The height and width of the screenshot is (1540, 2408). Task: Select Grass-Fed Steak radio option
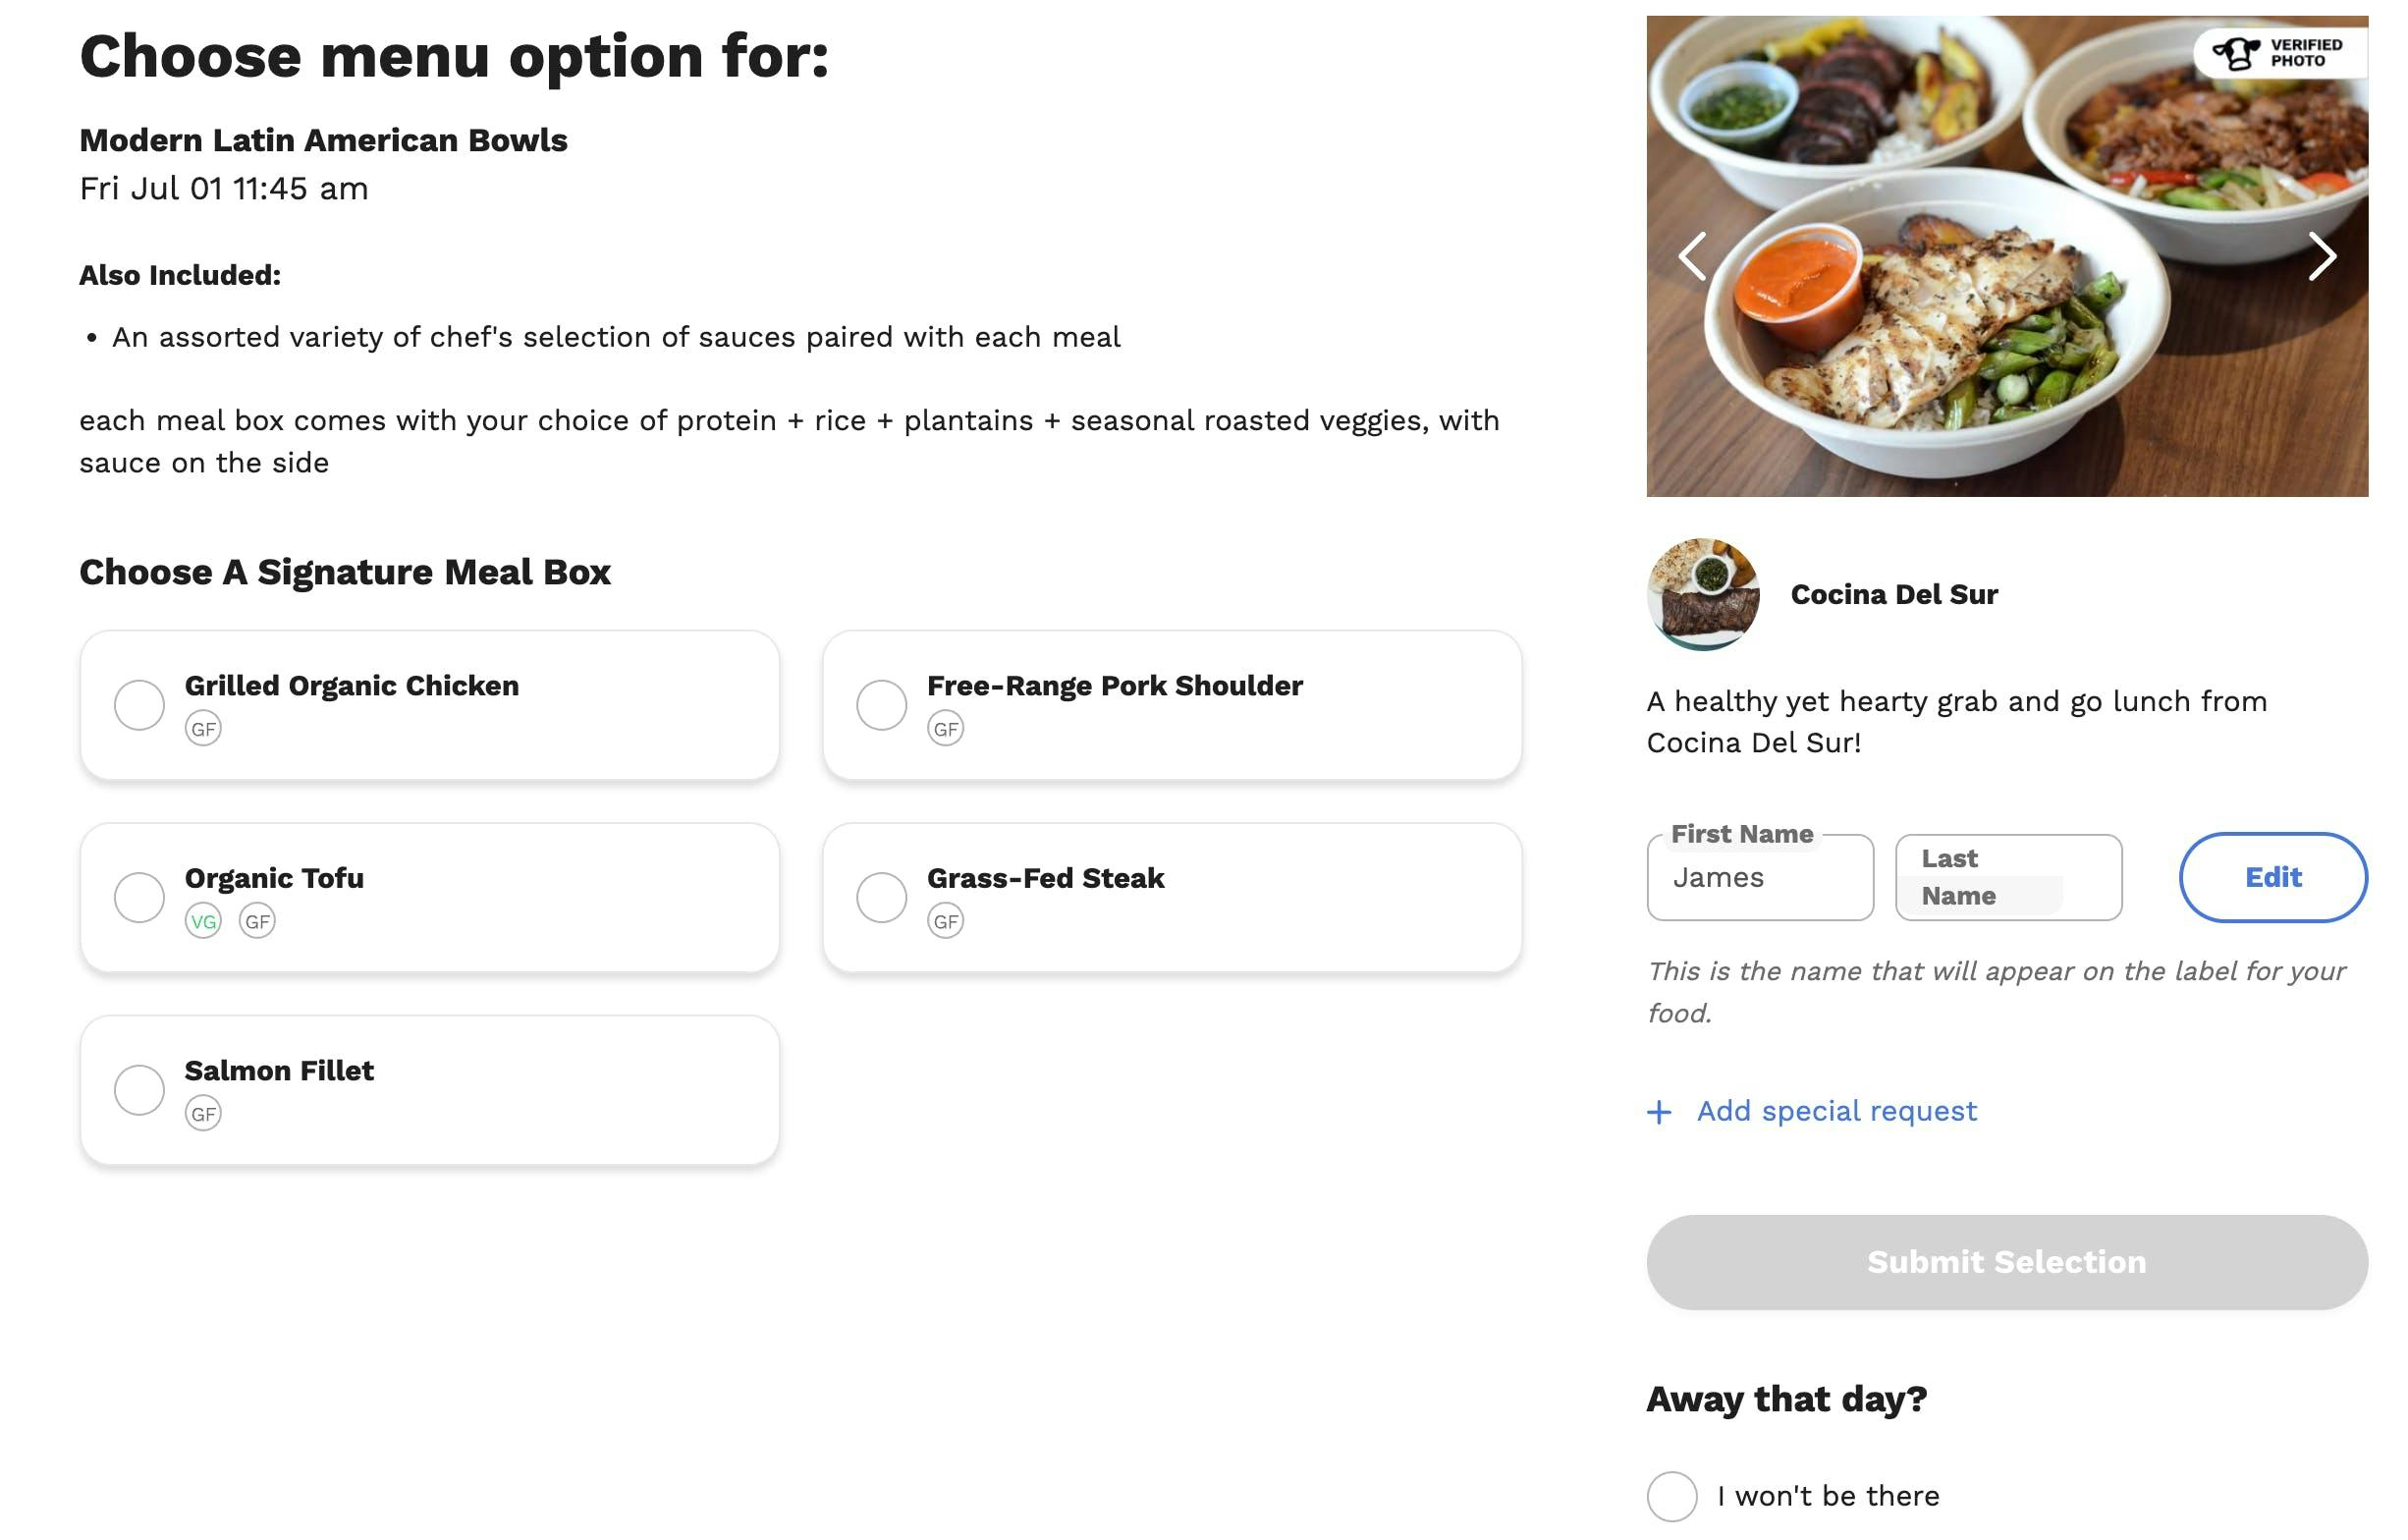pos(881,897)
